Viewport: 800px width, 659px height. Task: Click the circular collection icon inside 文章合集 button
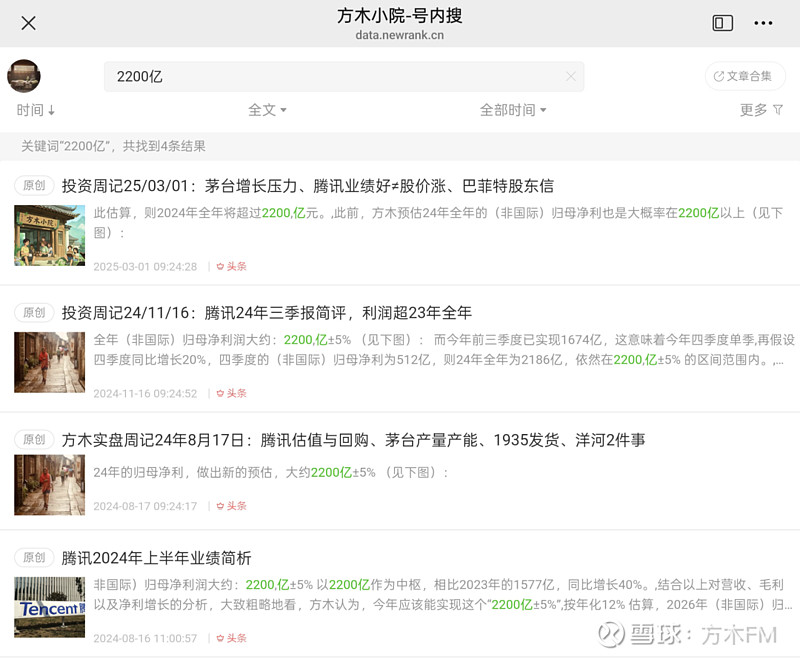[x=718, y=76]
